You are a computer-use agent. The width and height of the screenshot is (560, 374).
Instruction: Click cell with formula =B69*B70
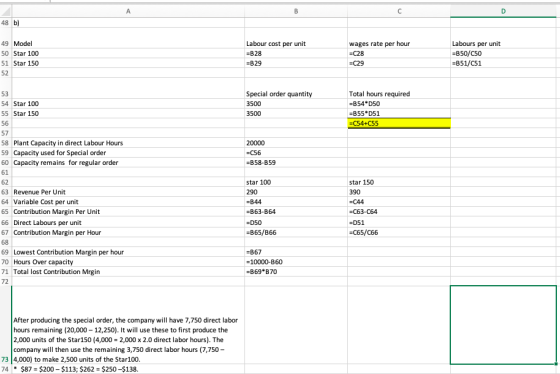[x=296, y=271]
